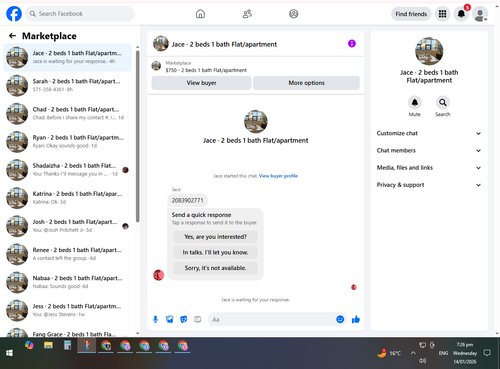
Task: Open the account profile menu
Action: click(x=480, y=14)
